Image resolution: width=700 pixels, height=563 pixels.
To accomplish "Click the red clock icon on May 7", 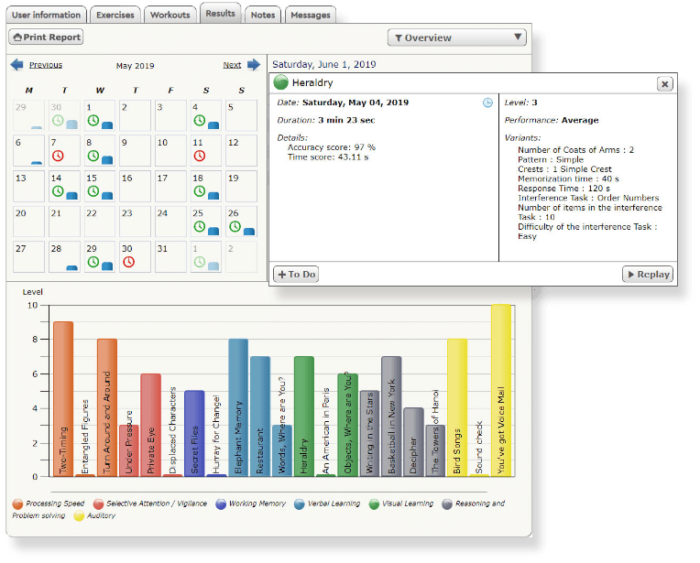I will [58, 156].
